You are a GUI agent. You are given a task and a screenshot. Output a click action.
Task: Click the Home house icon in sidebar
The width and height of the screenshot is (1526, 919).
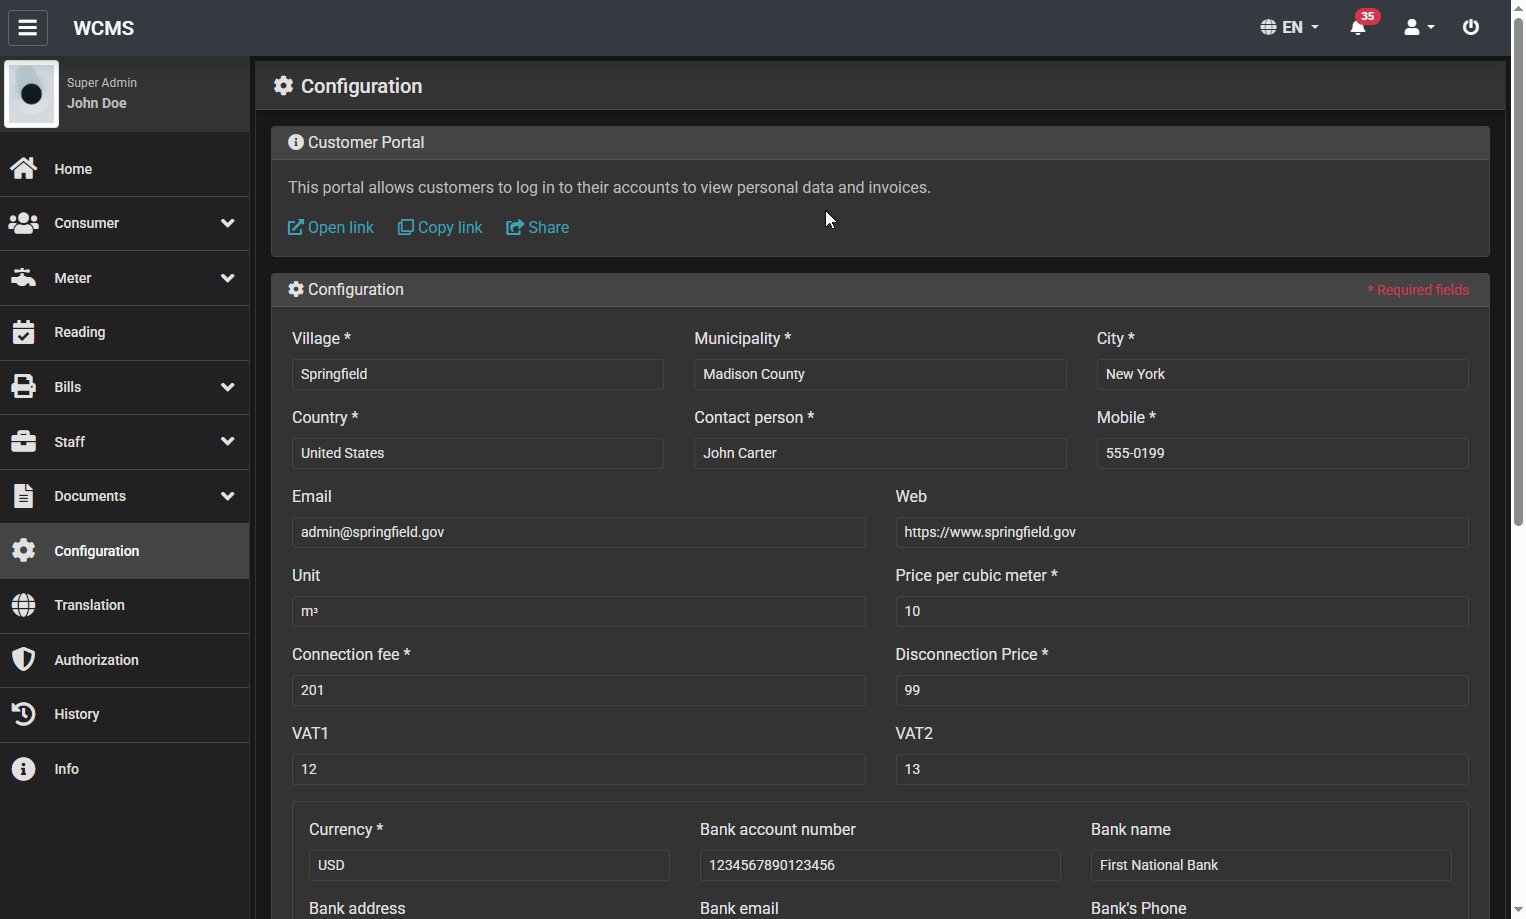[24, 169]
